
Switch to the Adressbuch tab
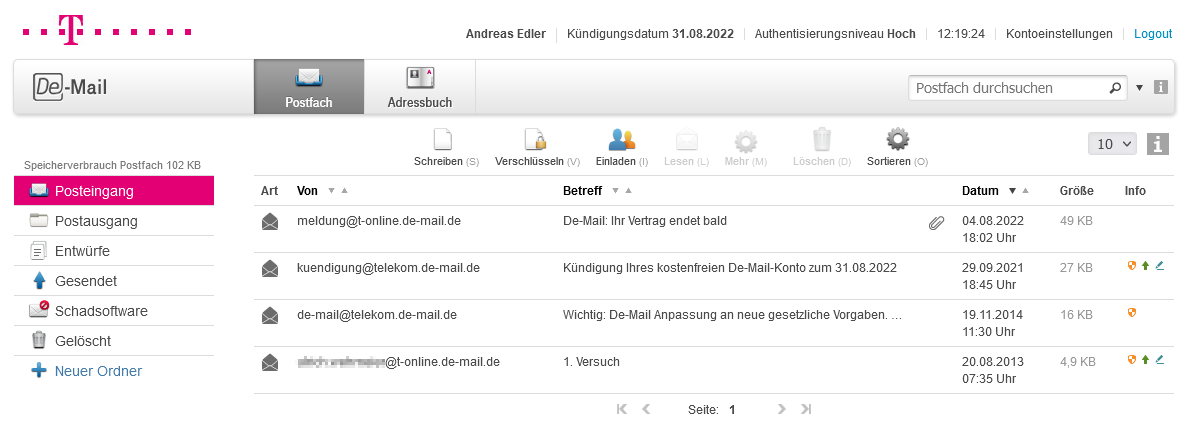pyautogui.click(x=419, y=87)
